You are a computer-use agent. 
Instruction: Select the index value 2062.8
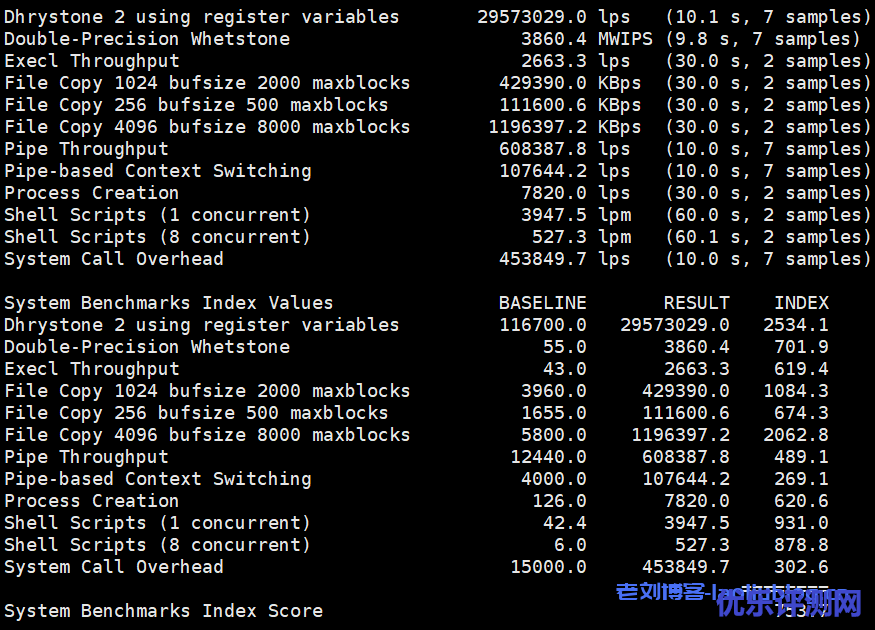coord(795,435)
